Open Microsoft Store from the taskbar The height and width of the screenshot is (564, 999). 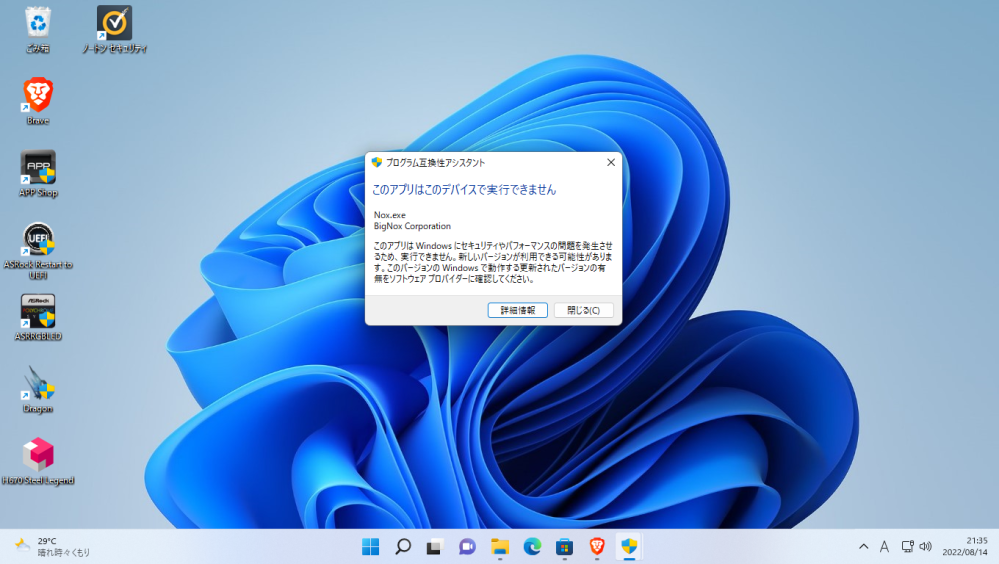pos(564,546)
